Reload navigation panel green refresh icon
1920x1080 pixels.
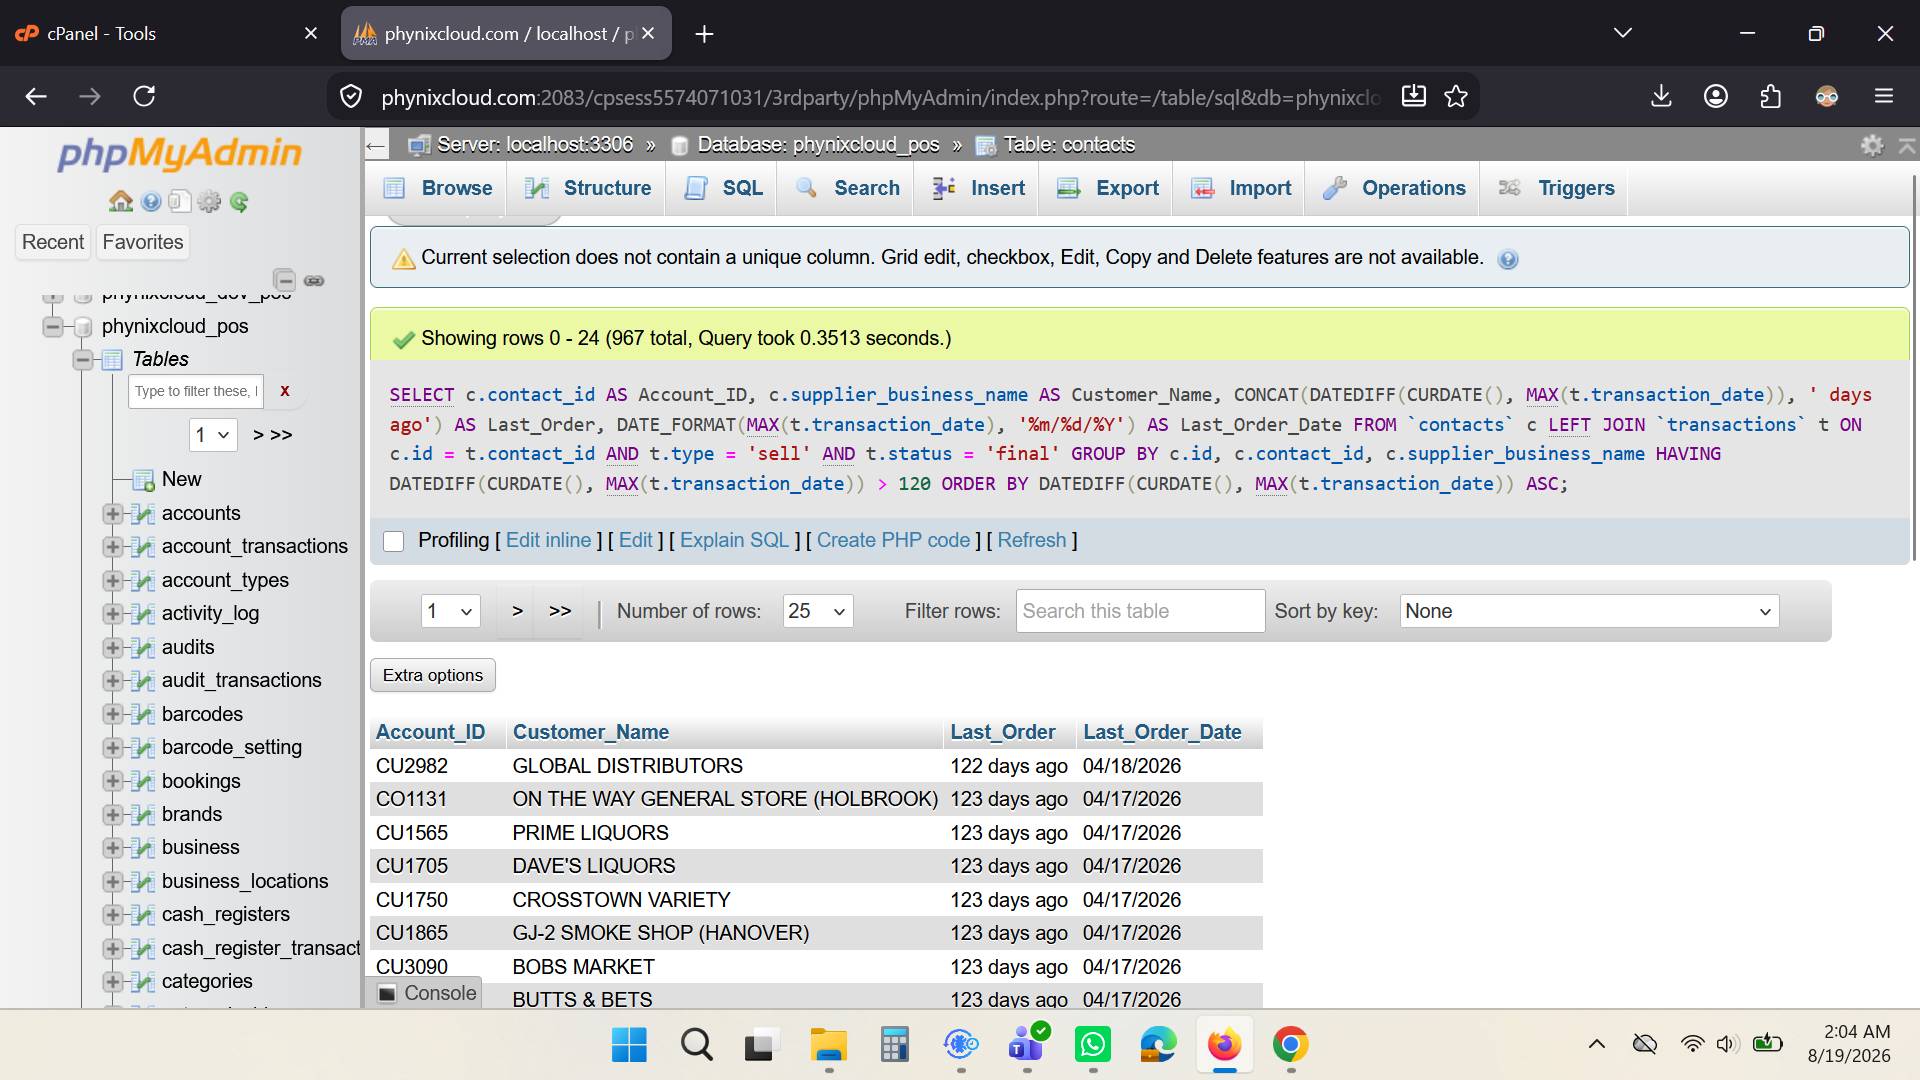click(239, 202)
